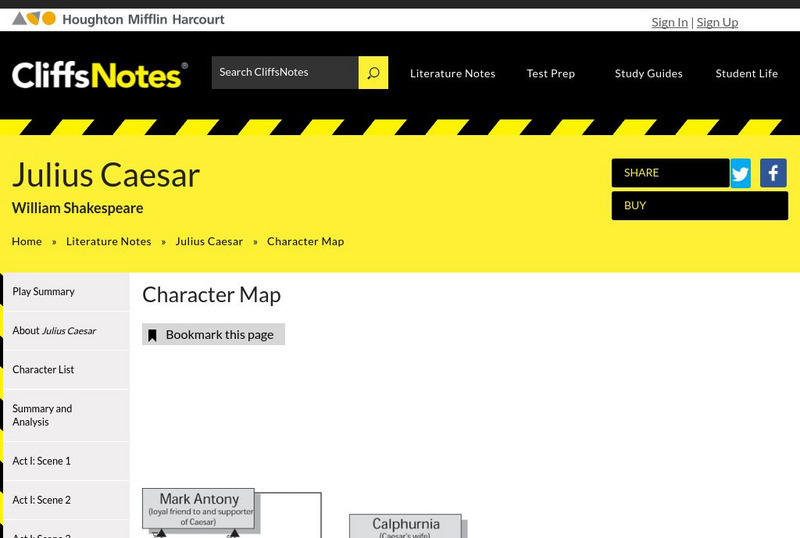Click the yellow search magnifier icon
The height and width of the screenshot is (538, 800).
(x=373, y=72)
